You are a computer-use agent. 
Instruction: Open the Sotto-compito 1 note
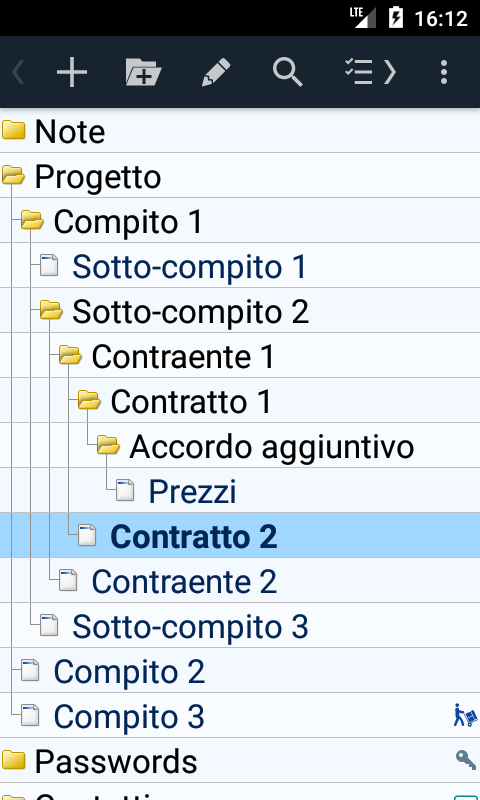pyautogui.click(x=189, y=266)
